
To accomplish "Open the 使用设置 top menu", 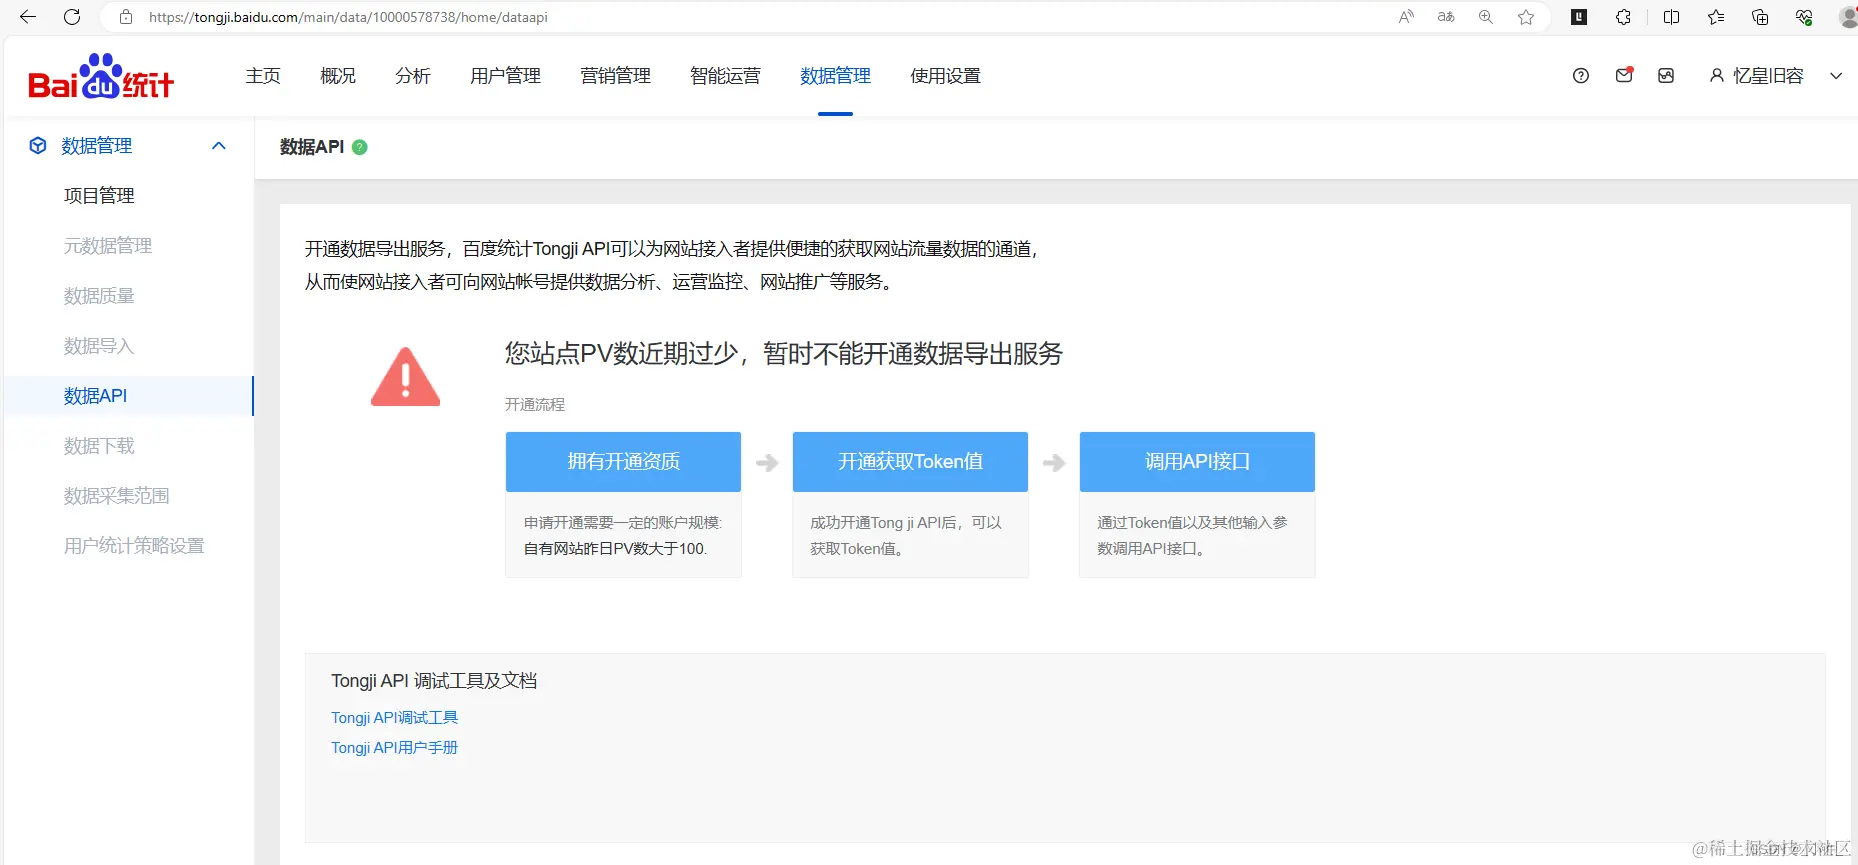I will click(946, 76).
